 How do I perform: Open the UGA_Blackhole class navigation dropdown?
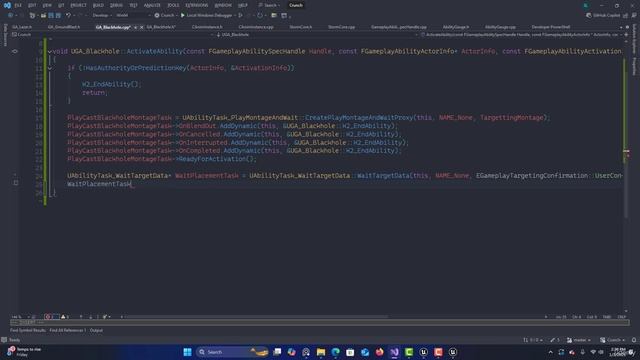[316, 35]
